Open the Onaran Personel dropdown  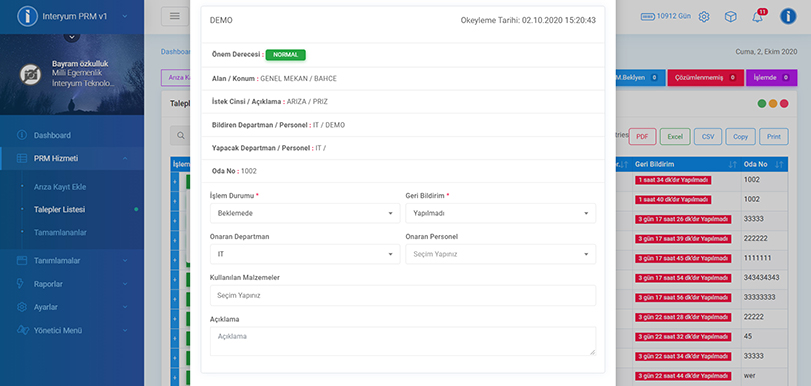pos(501,254)
